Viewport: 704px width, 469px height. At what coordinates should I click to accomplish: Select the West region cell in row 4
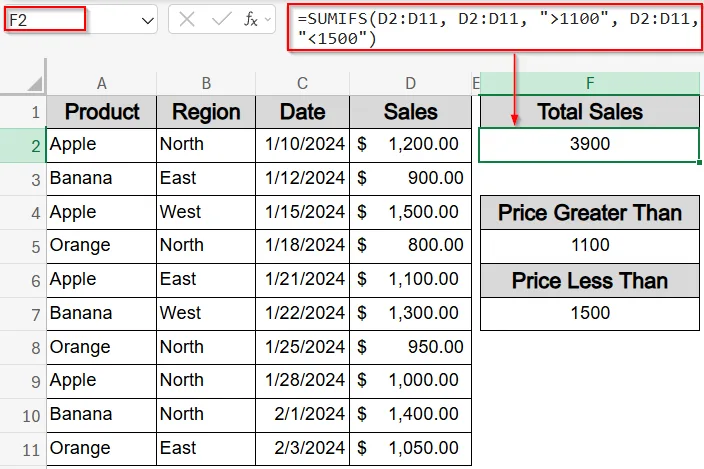206,213
